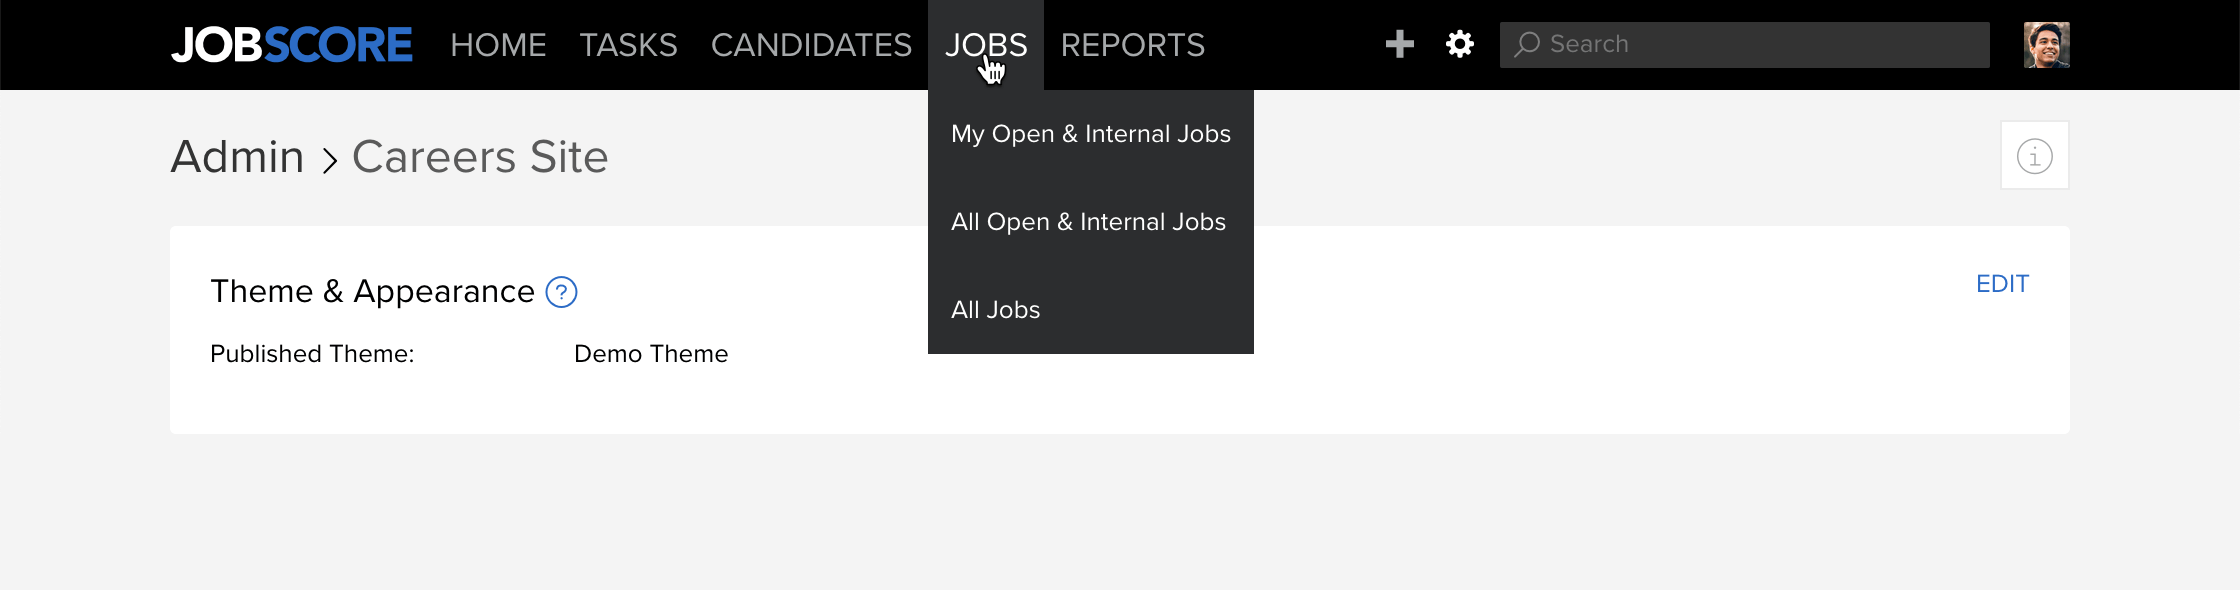Screen dimensions: 2240x590
Task: Focus the Search input field
Action: point(1745,45)
